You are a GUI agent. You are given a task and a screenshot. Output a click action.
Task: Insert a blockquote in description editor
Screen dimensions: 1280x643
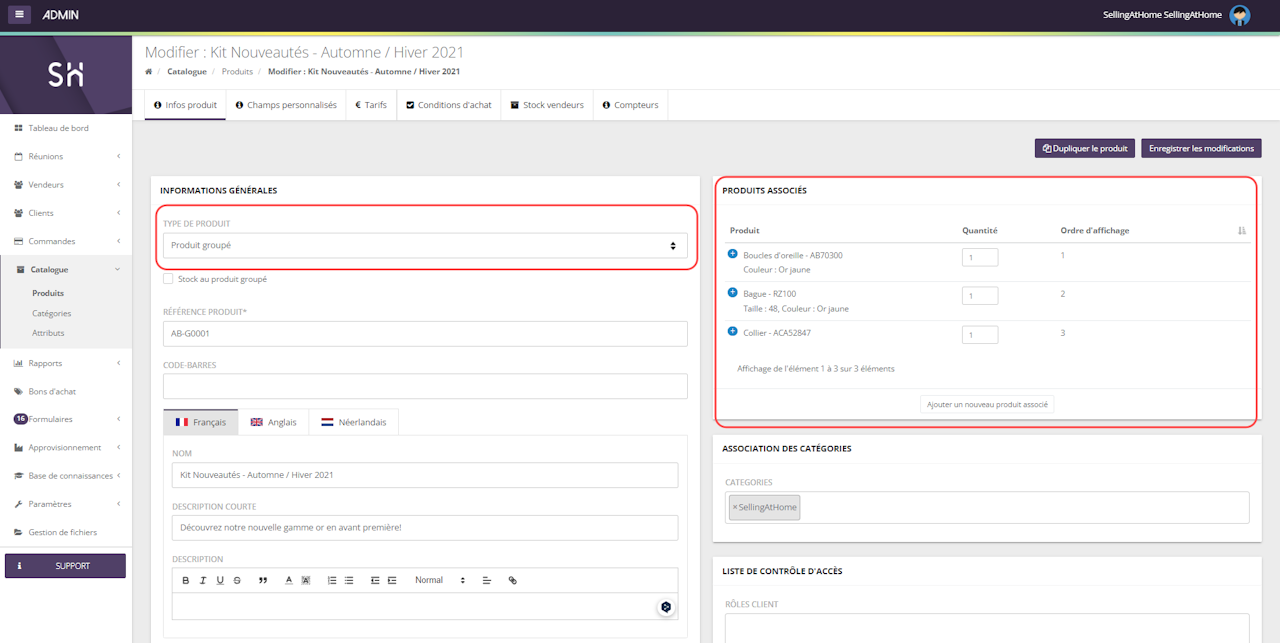click(x=263, y=581)
